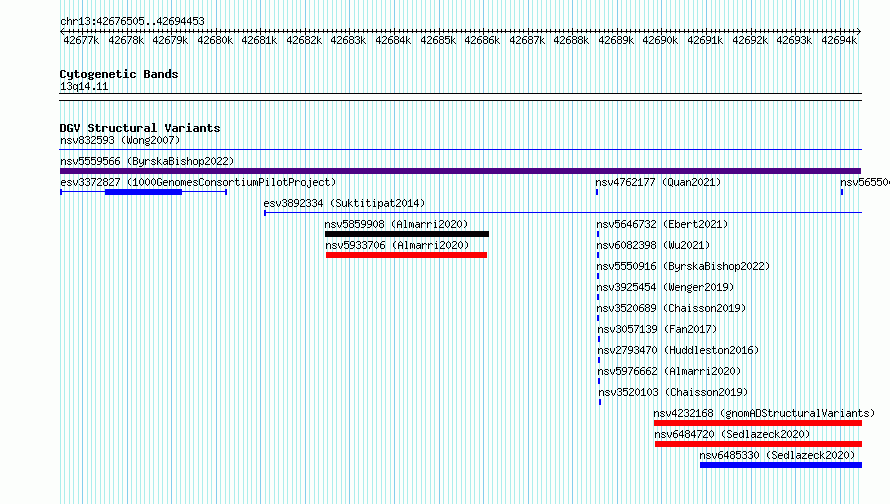Open nsv4762177 (Quan2021) label
This screenshot has height=504, width=890.
pos(658,182)
